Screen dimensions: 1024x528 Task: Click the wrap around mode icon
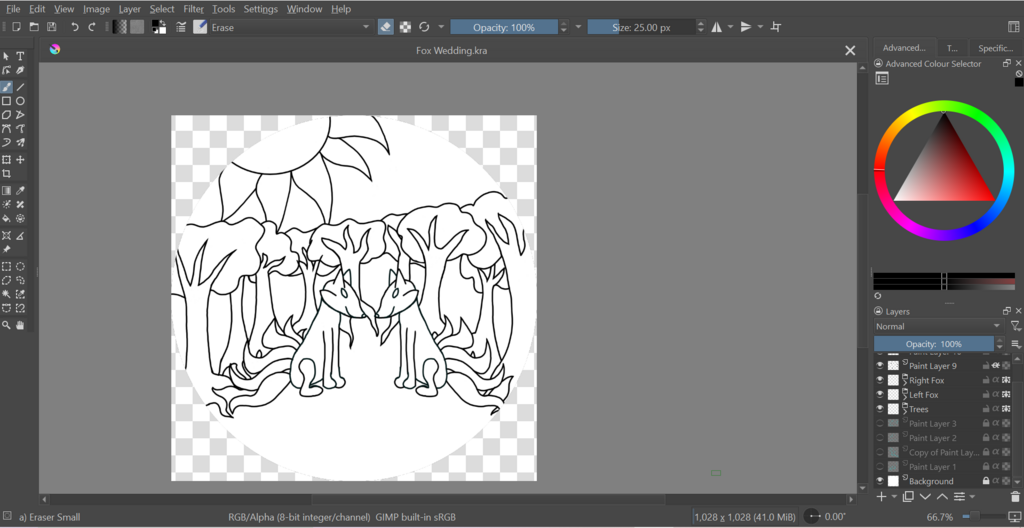pos(777,27)
